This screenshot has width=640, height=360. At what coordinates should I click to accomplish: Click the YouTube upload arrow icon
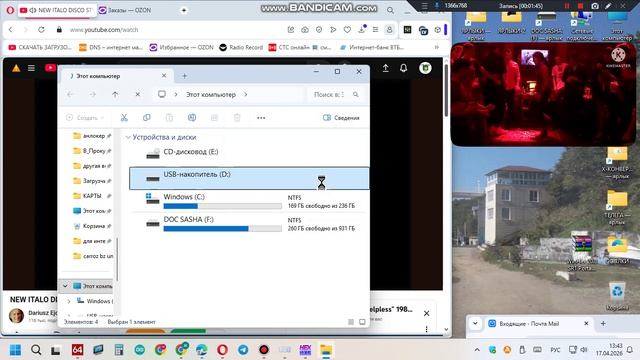point(385,68)
